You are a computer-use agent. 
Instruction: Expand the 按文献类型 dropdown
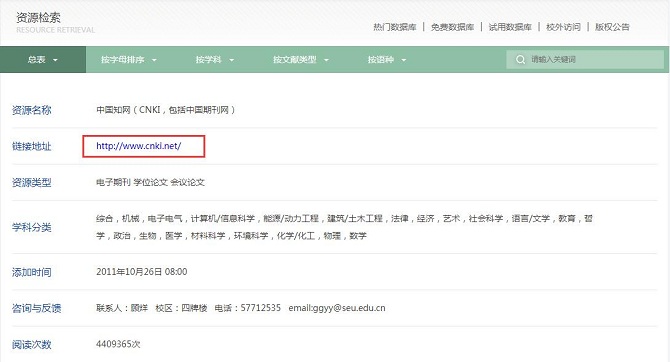coord(301,60)
